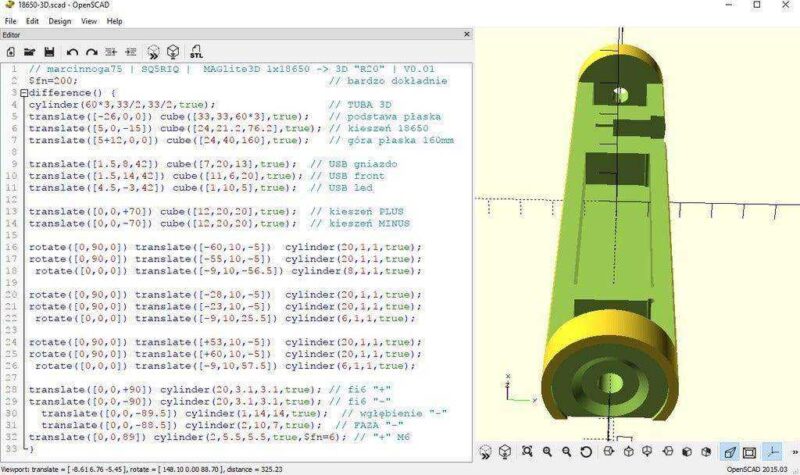Switch to the Front view
Screen dimensions: 800x475
pos(687,452)
